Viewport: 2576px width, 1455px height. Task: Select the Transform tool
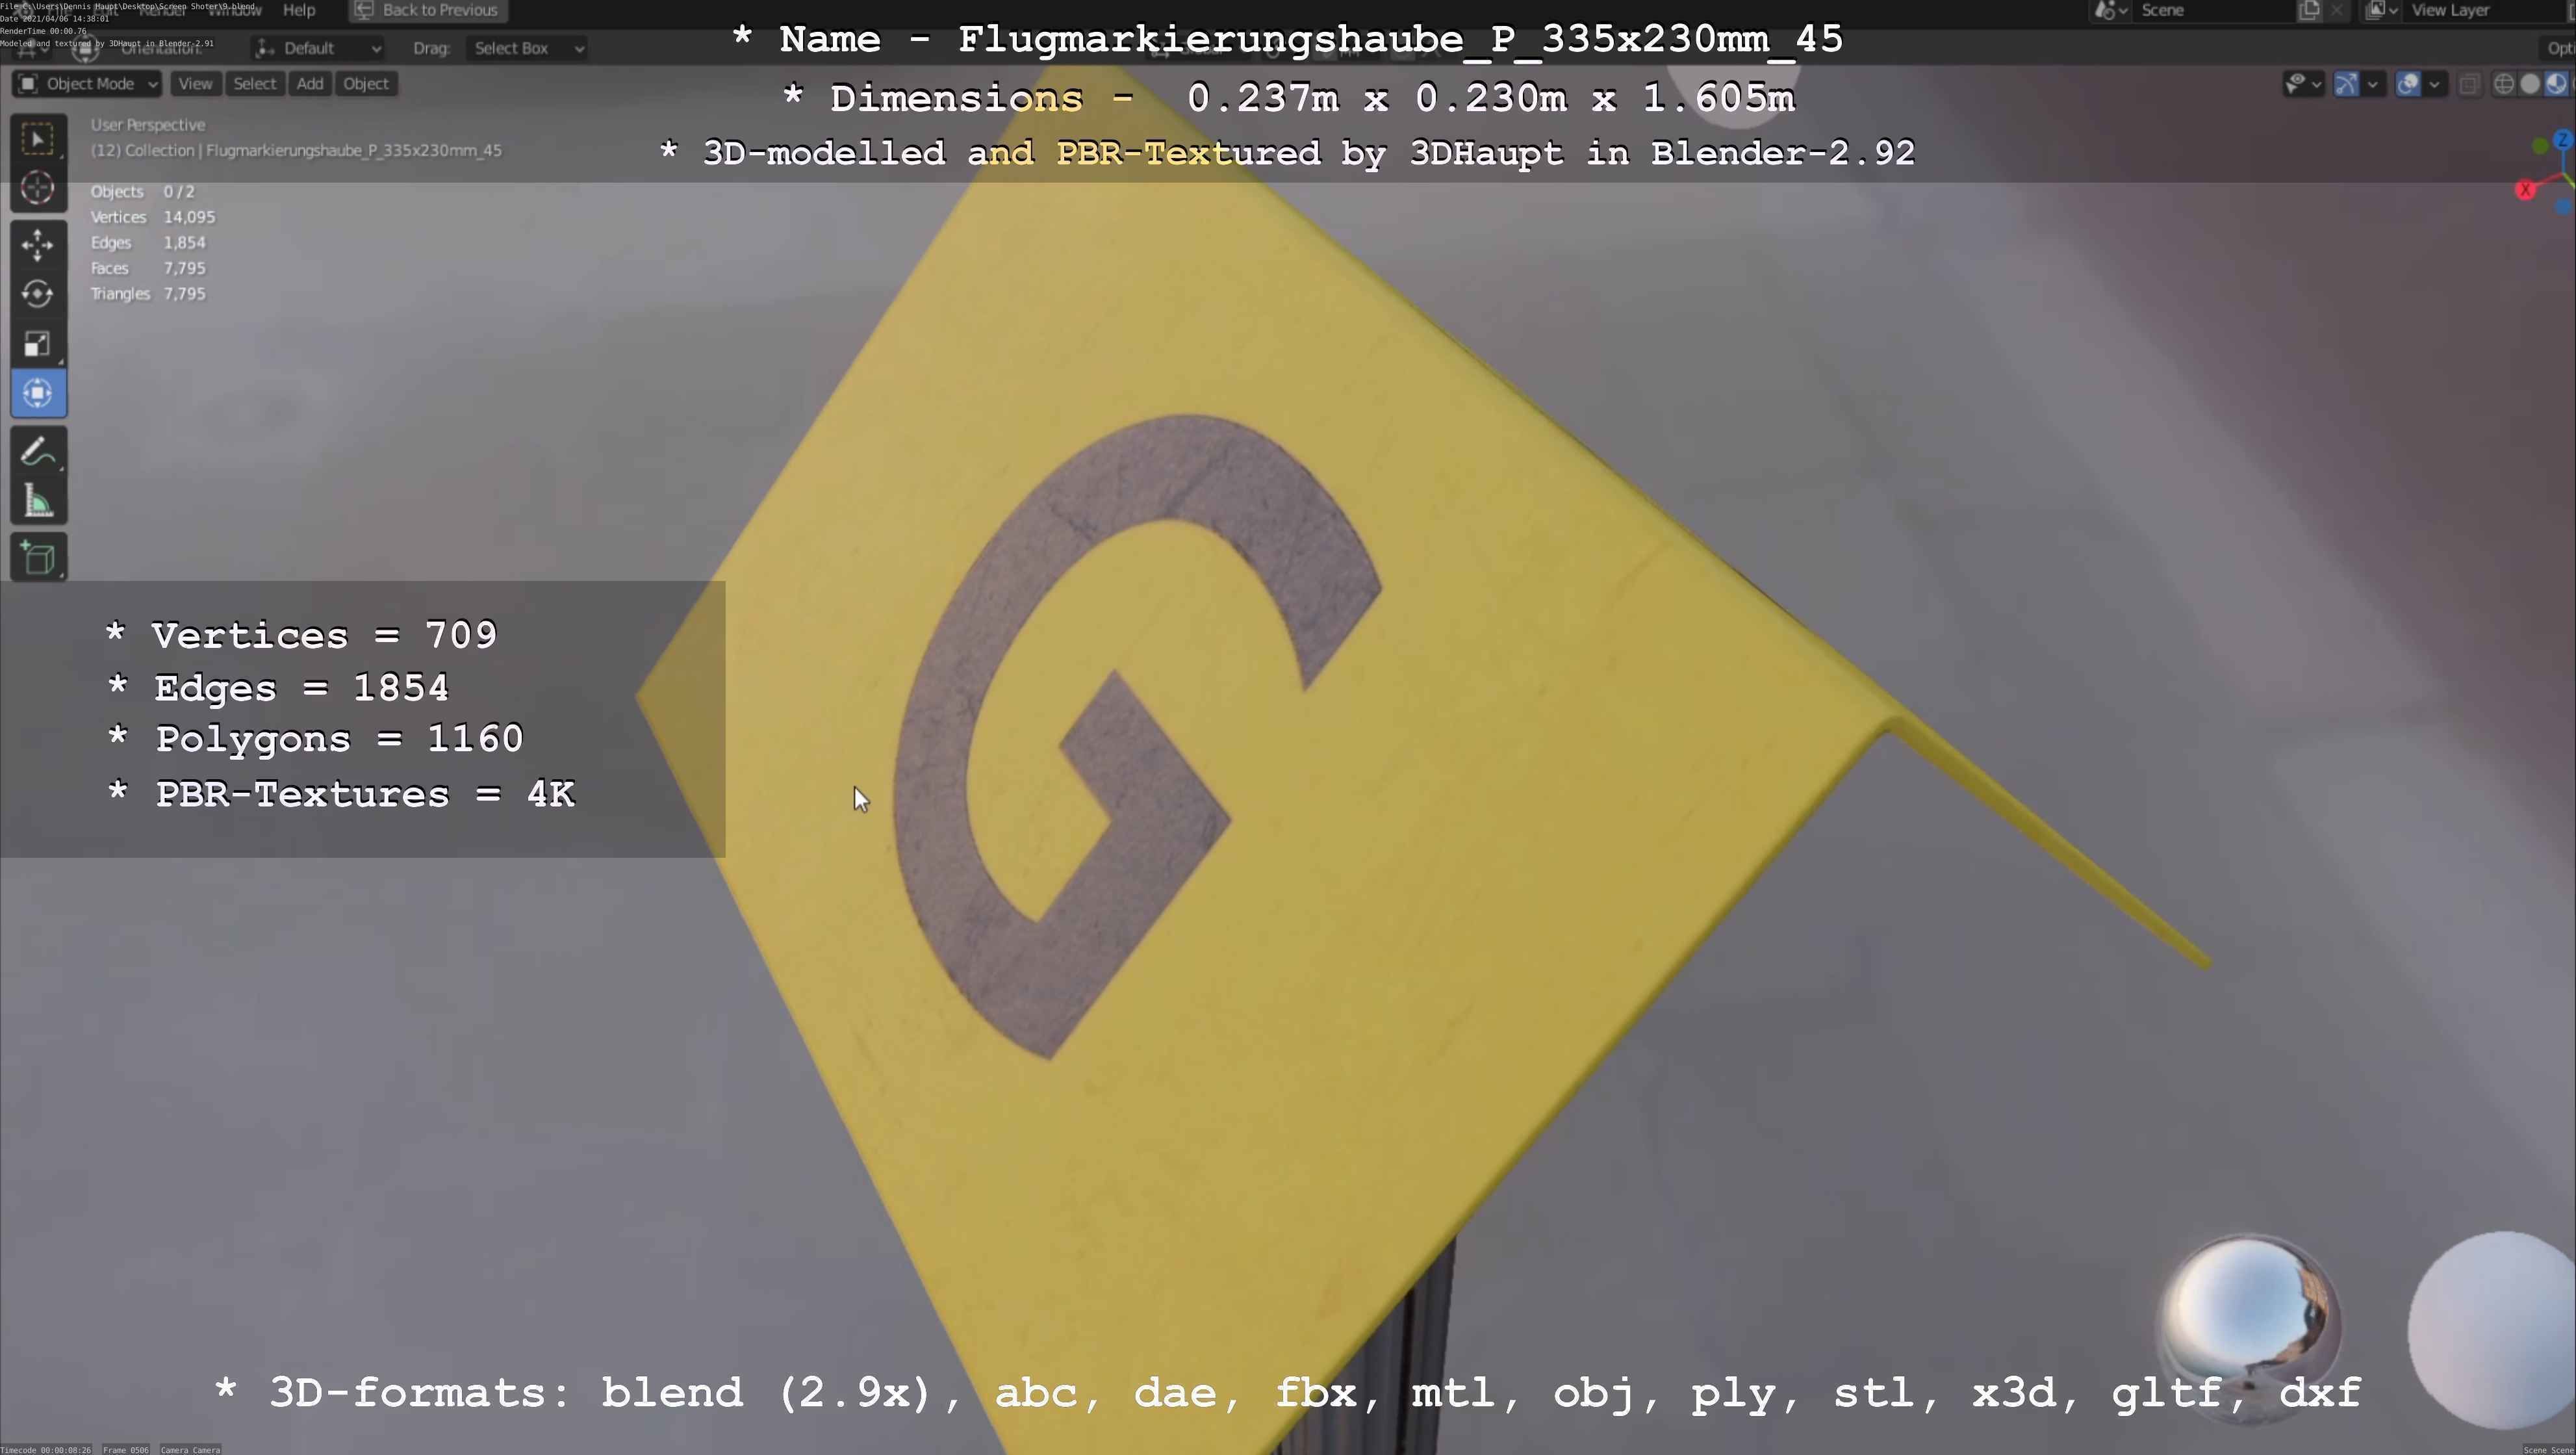pos(38,393)
